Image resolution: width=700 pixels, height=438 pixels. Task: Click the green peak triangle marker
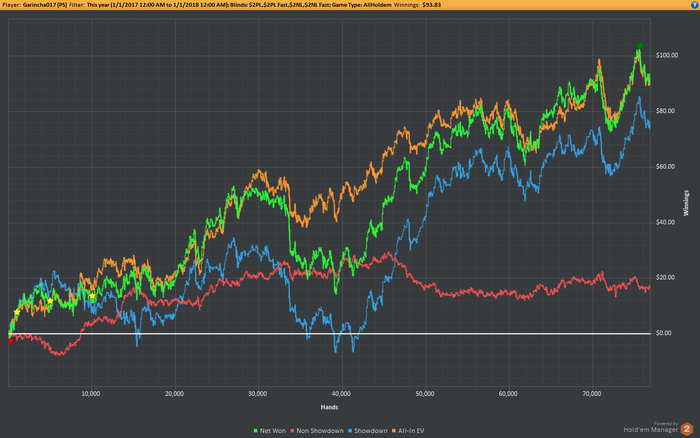coord(640,46)
